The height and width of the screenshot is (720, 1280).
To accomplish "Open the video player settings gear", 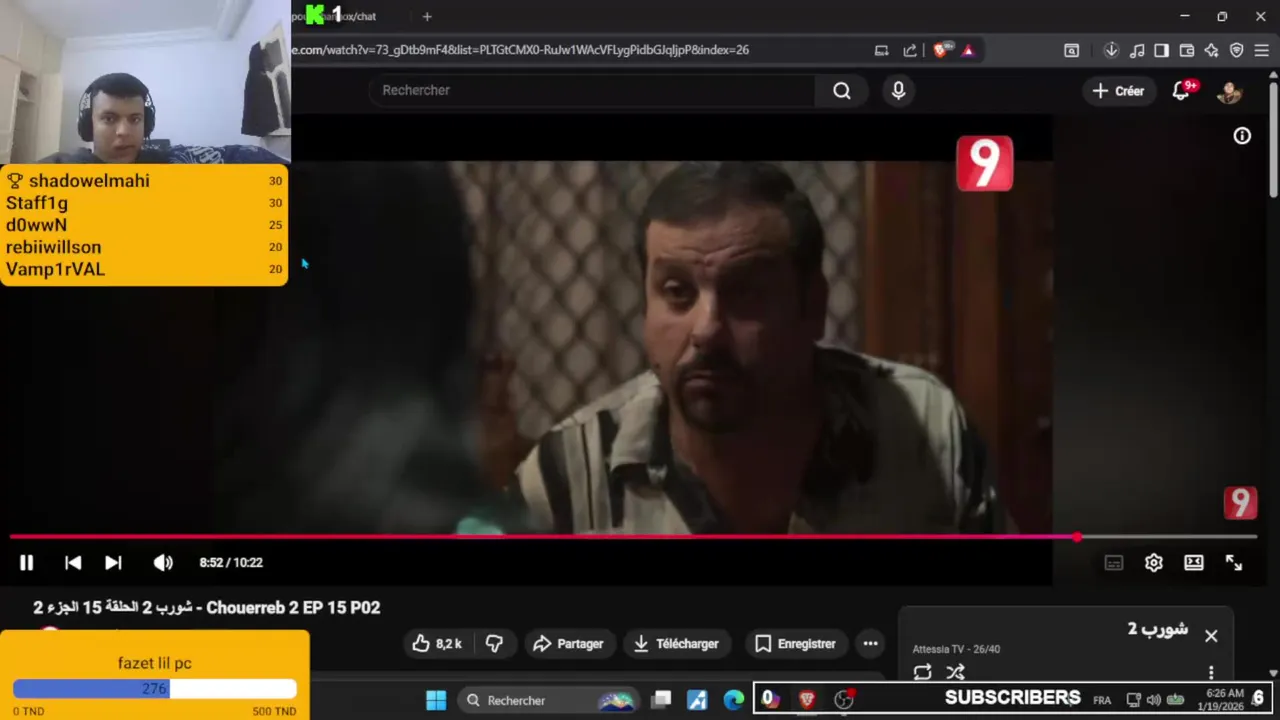I will [1154, 563].
